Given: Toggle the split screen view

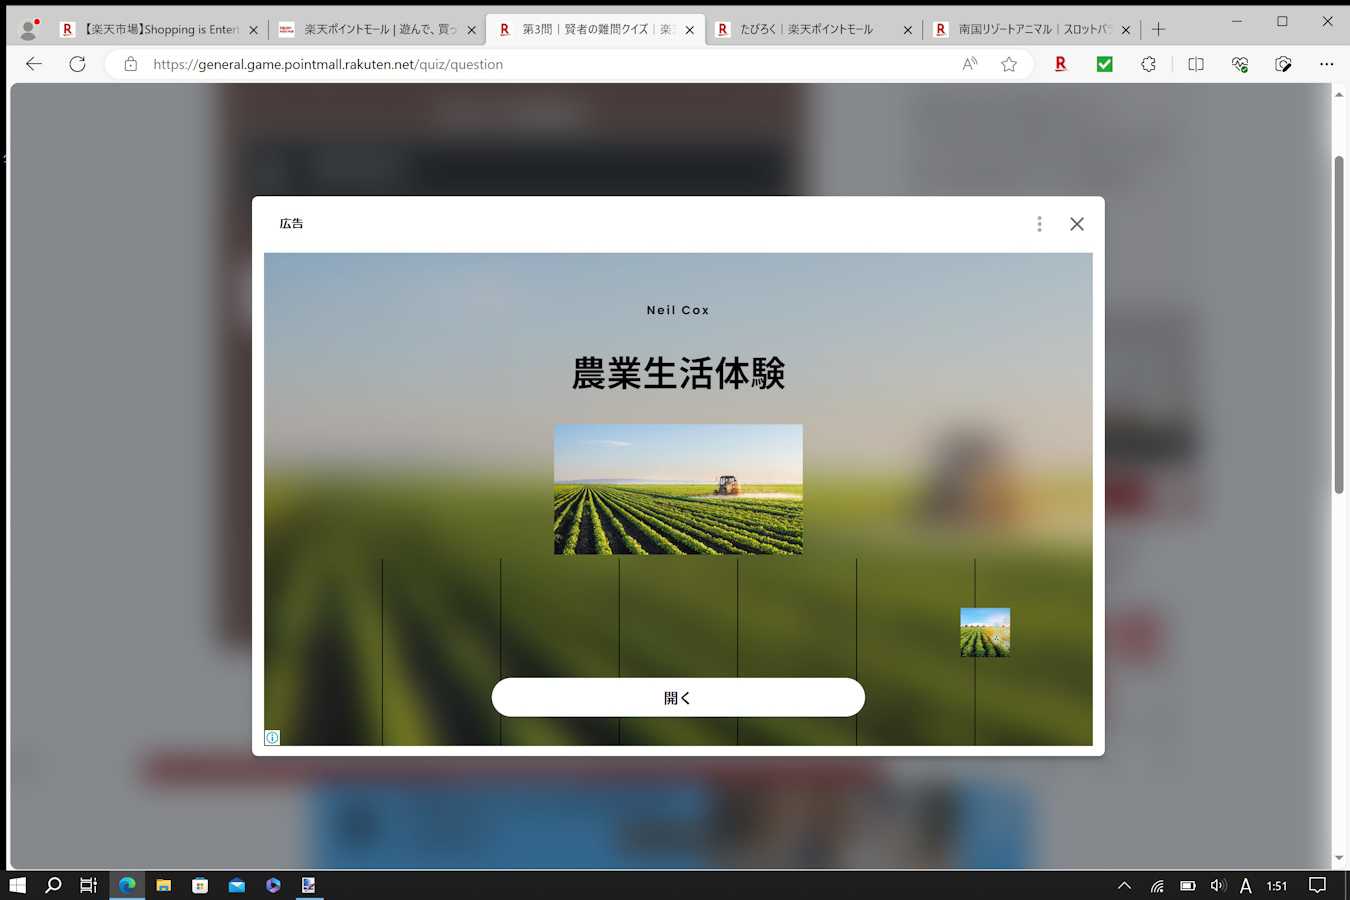Looking at the screenshot, I should 1196,64.
